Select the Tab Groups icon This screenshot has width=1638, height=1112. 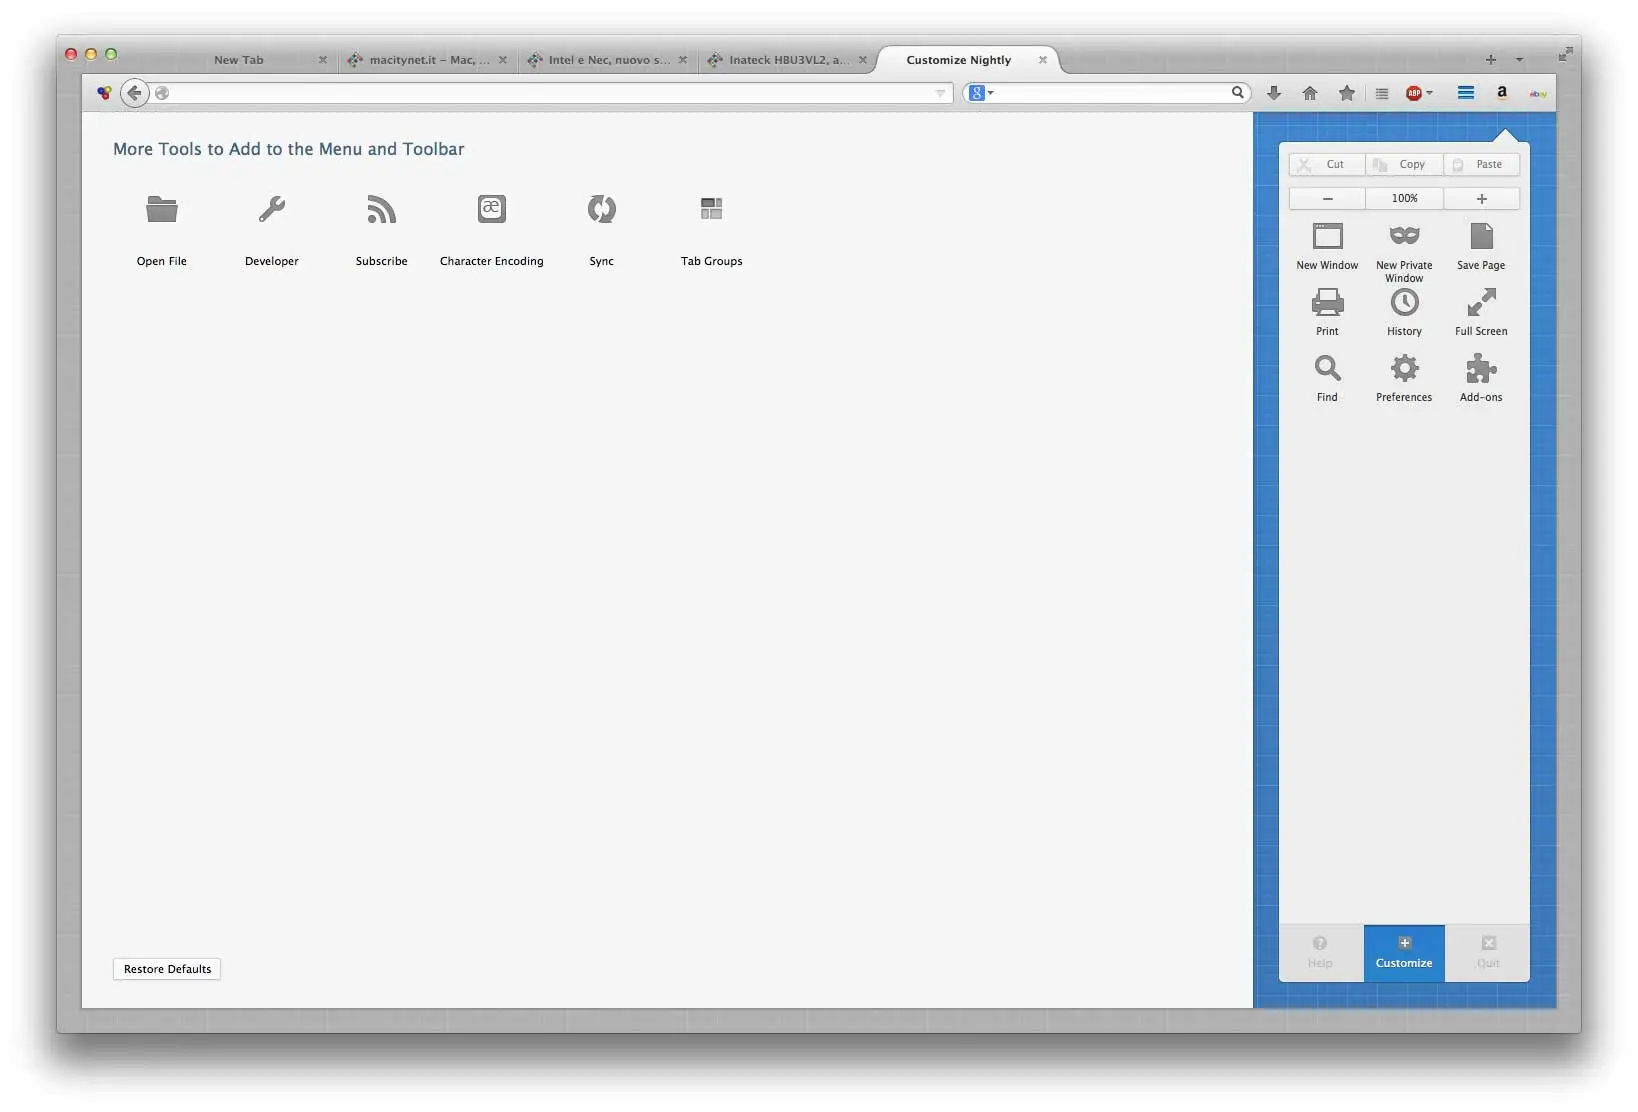point(711,209)
